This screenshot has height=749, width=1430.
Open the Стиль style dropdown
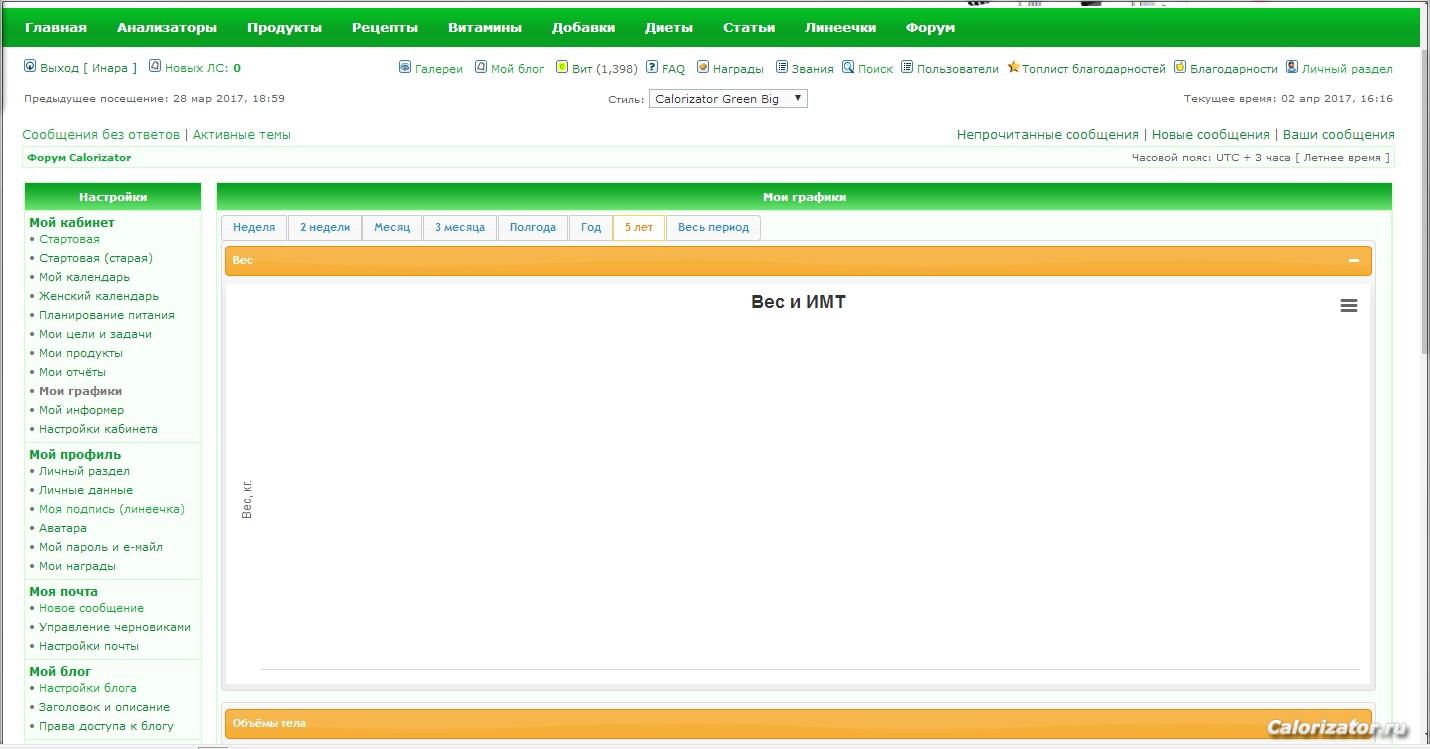(727, 99)
